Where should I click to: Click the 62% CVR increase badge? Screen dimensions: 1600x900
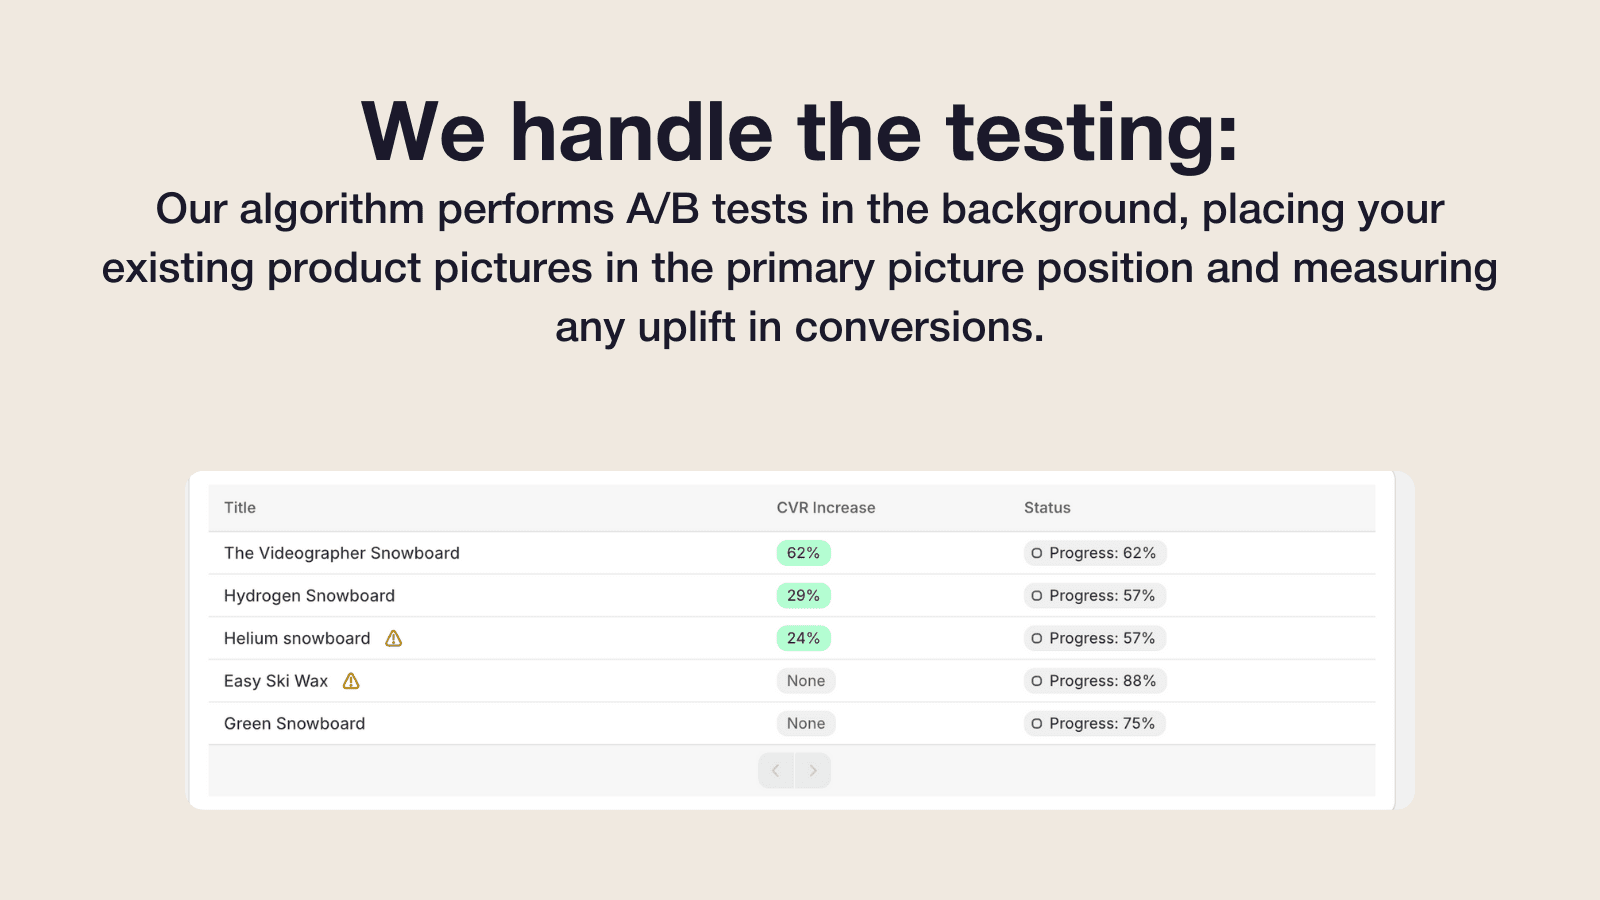(x=803, y=553)
